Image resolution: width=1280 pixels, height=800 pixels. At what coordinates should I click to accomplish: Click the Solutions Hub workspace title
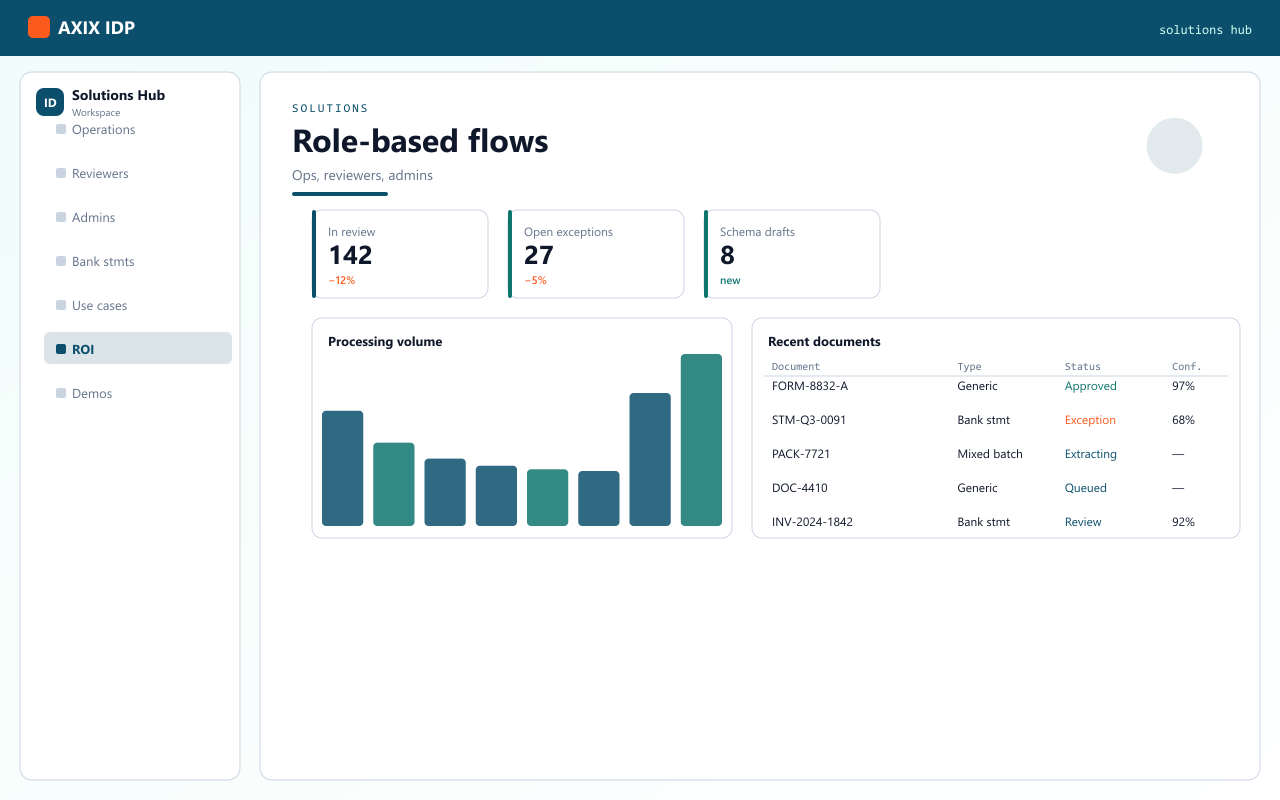coord(118,95)
